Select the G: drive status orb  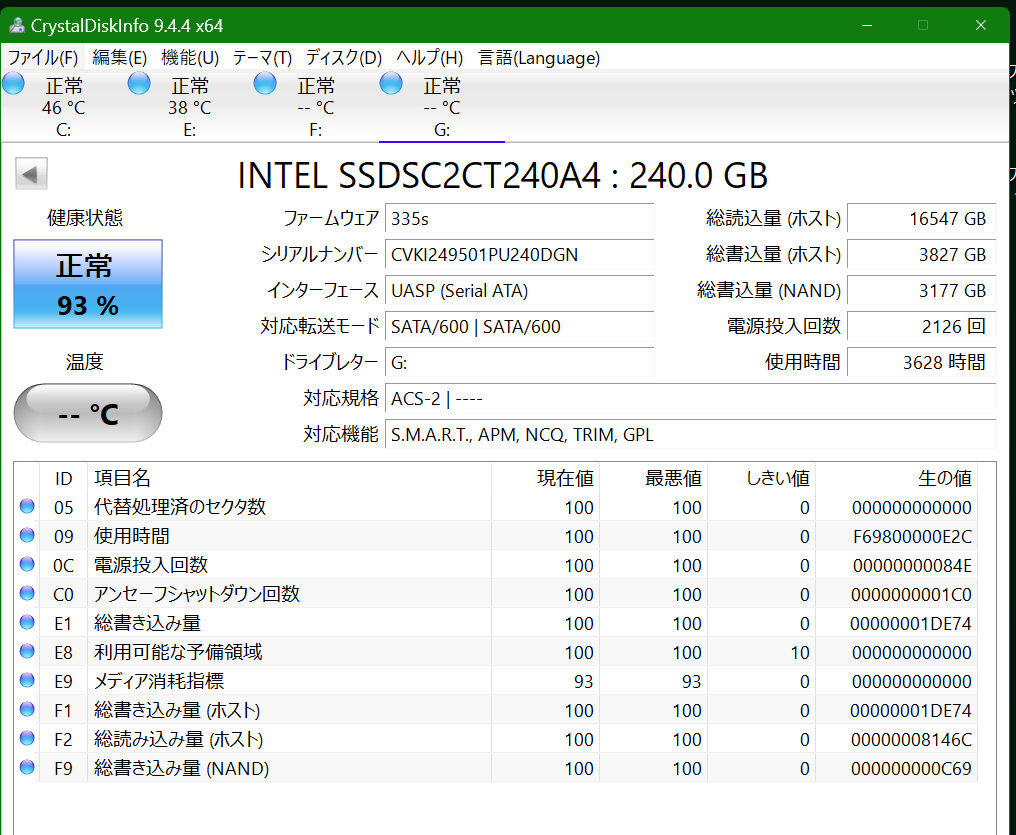click(x=391, y=84)
